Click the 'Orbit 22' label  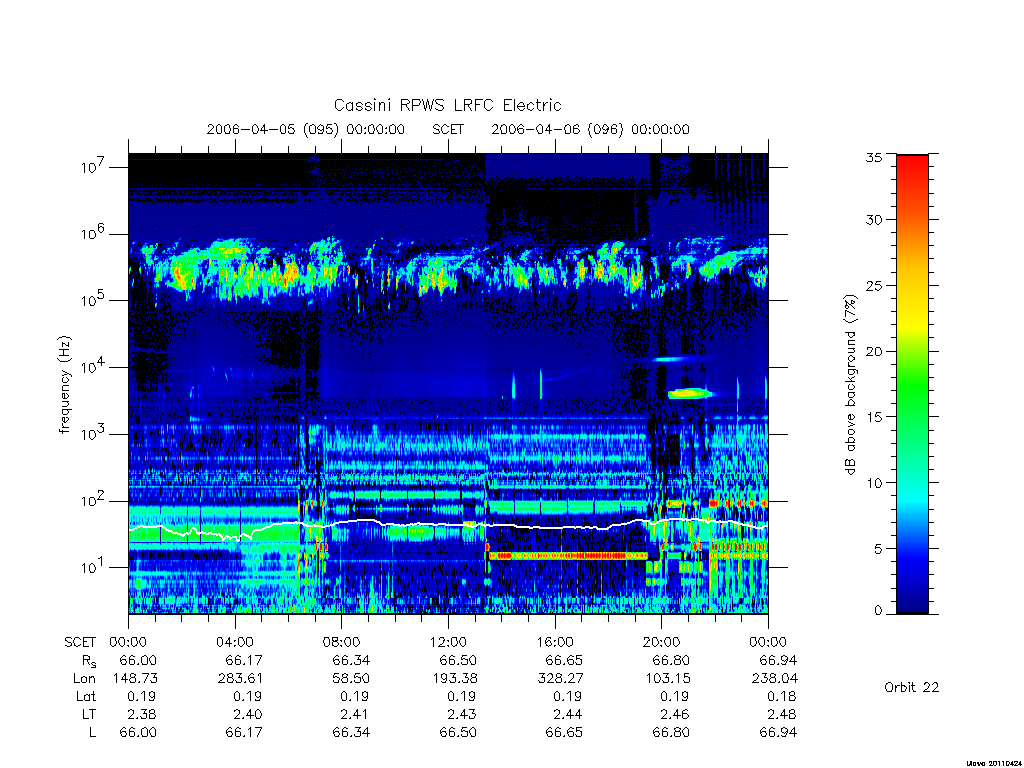(912, 687)
